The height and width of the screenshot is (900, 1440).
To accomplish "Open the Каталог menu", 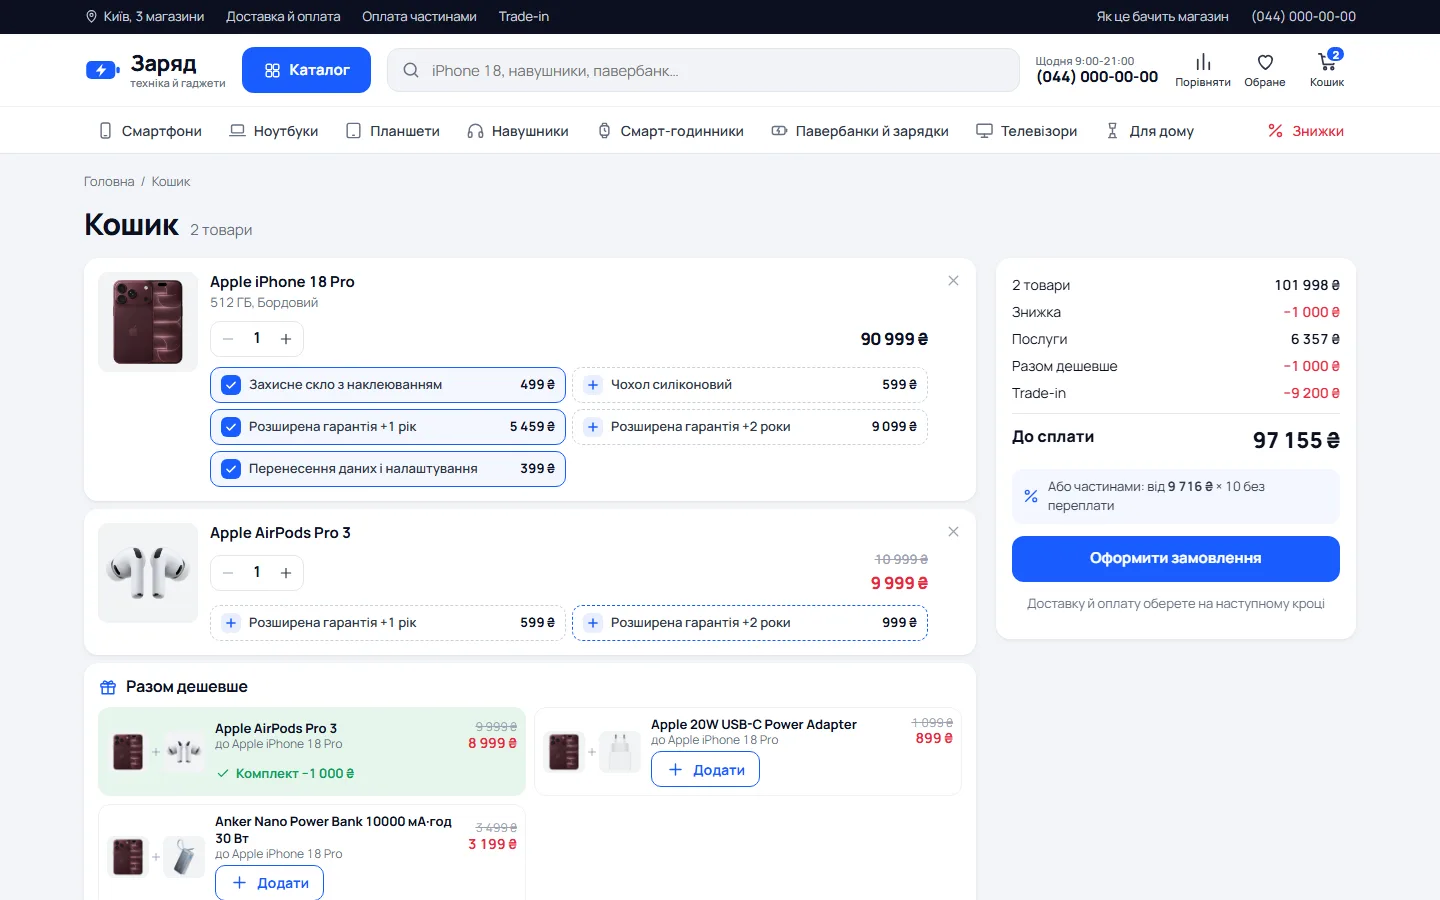I will click(306, 70).
